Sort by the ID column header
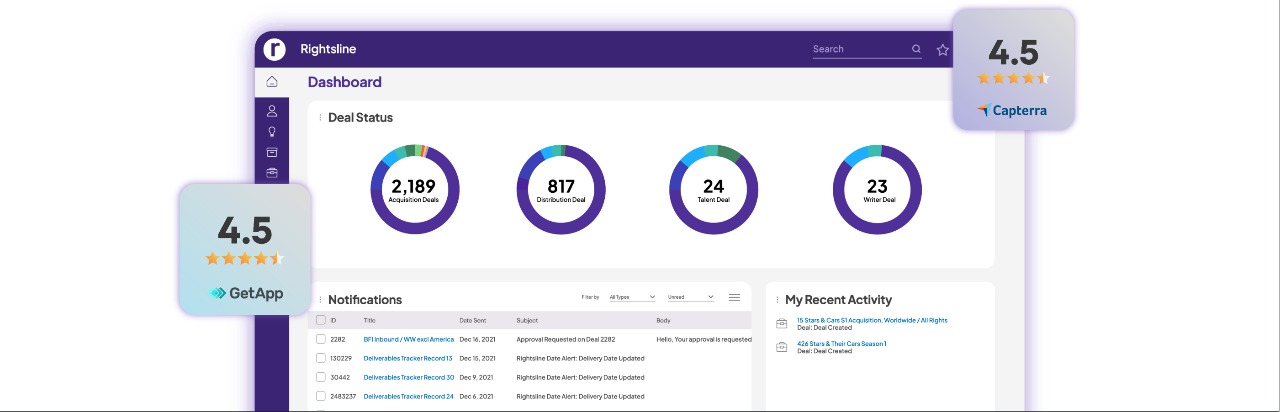This screenshot has height=412, width=1280. coord(333,320)
